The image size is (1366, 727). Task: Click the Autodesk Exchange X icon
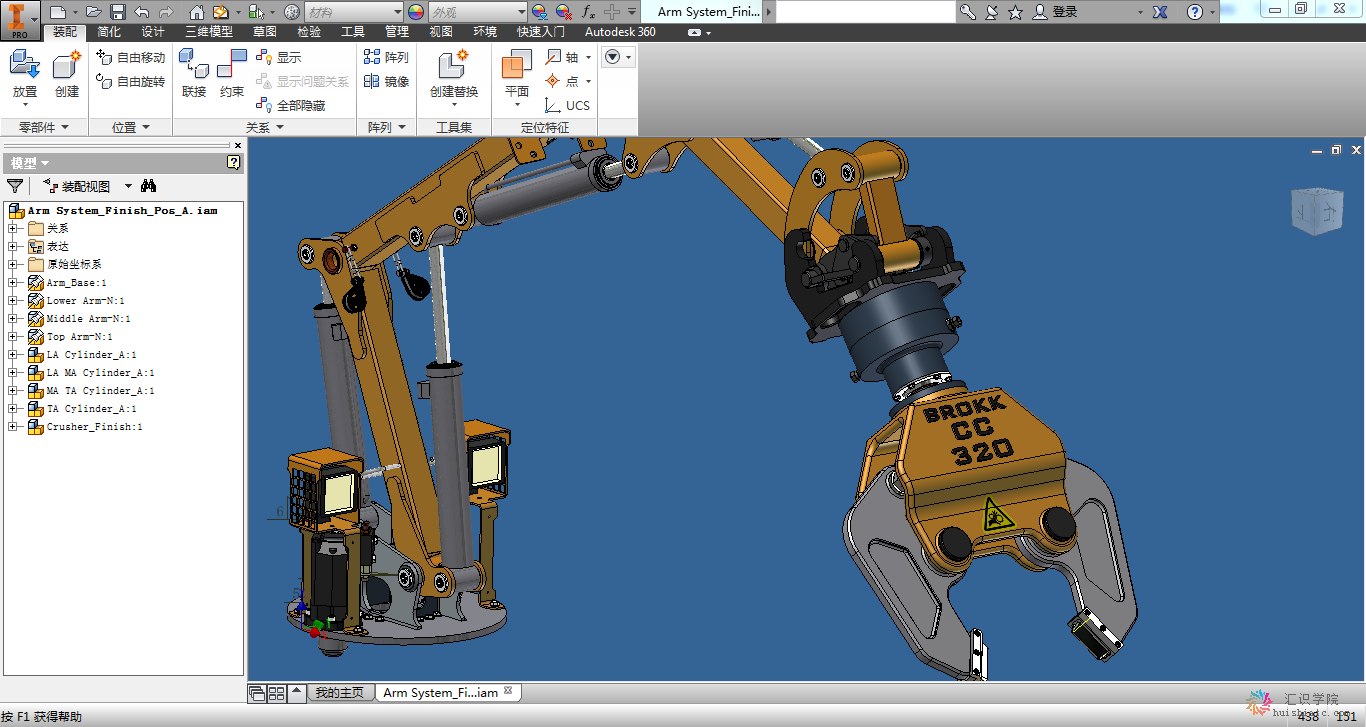click(1160, 12)
